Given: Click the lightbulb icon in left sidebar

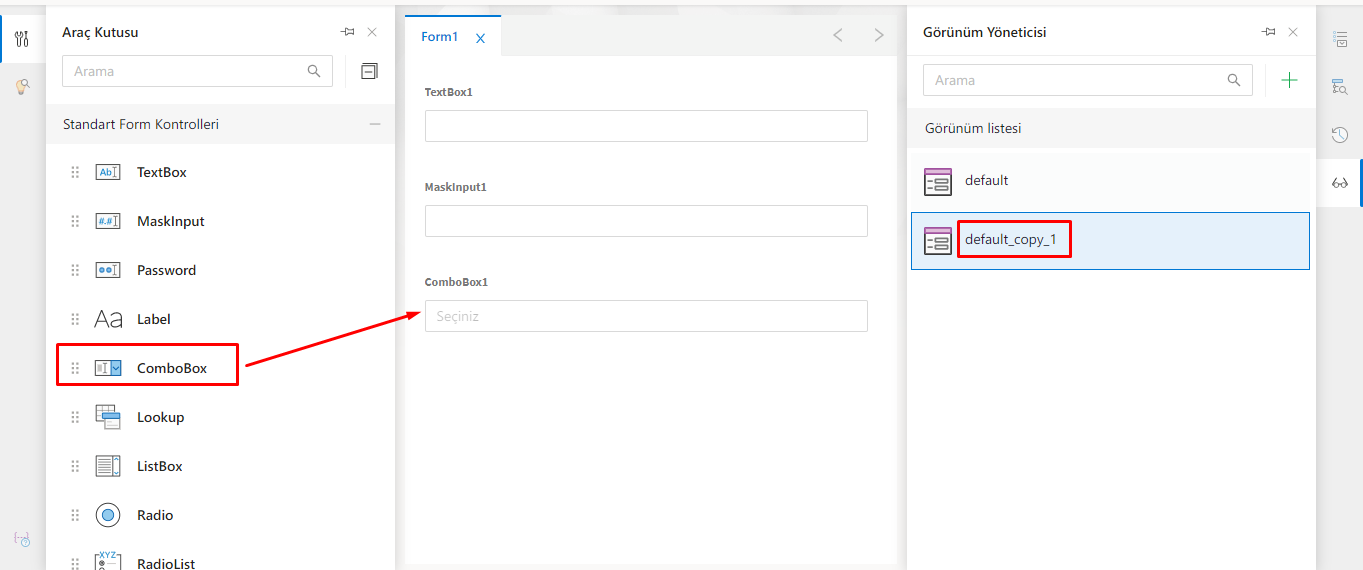Looking at the screenshot, I should (22, 87).
